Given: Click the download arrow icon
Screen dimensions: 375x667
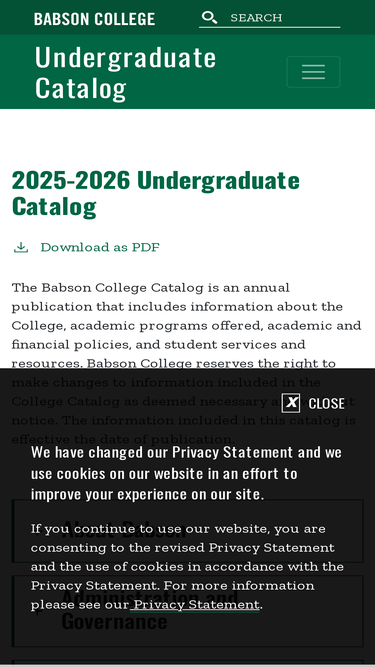Looking at the screenshot, I should click(x=21, y=247).
